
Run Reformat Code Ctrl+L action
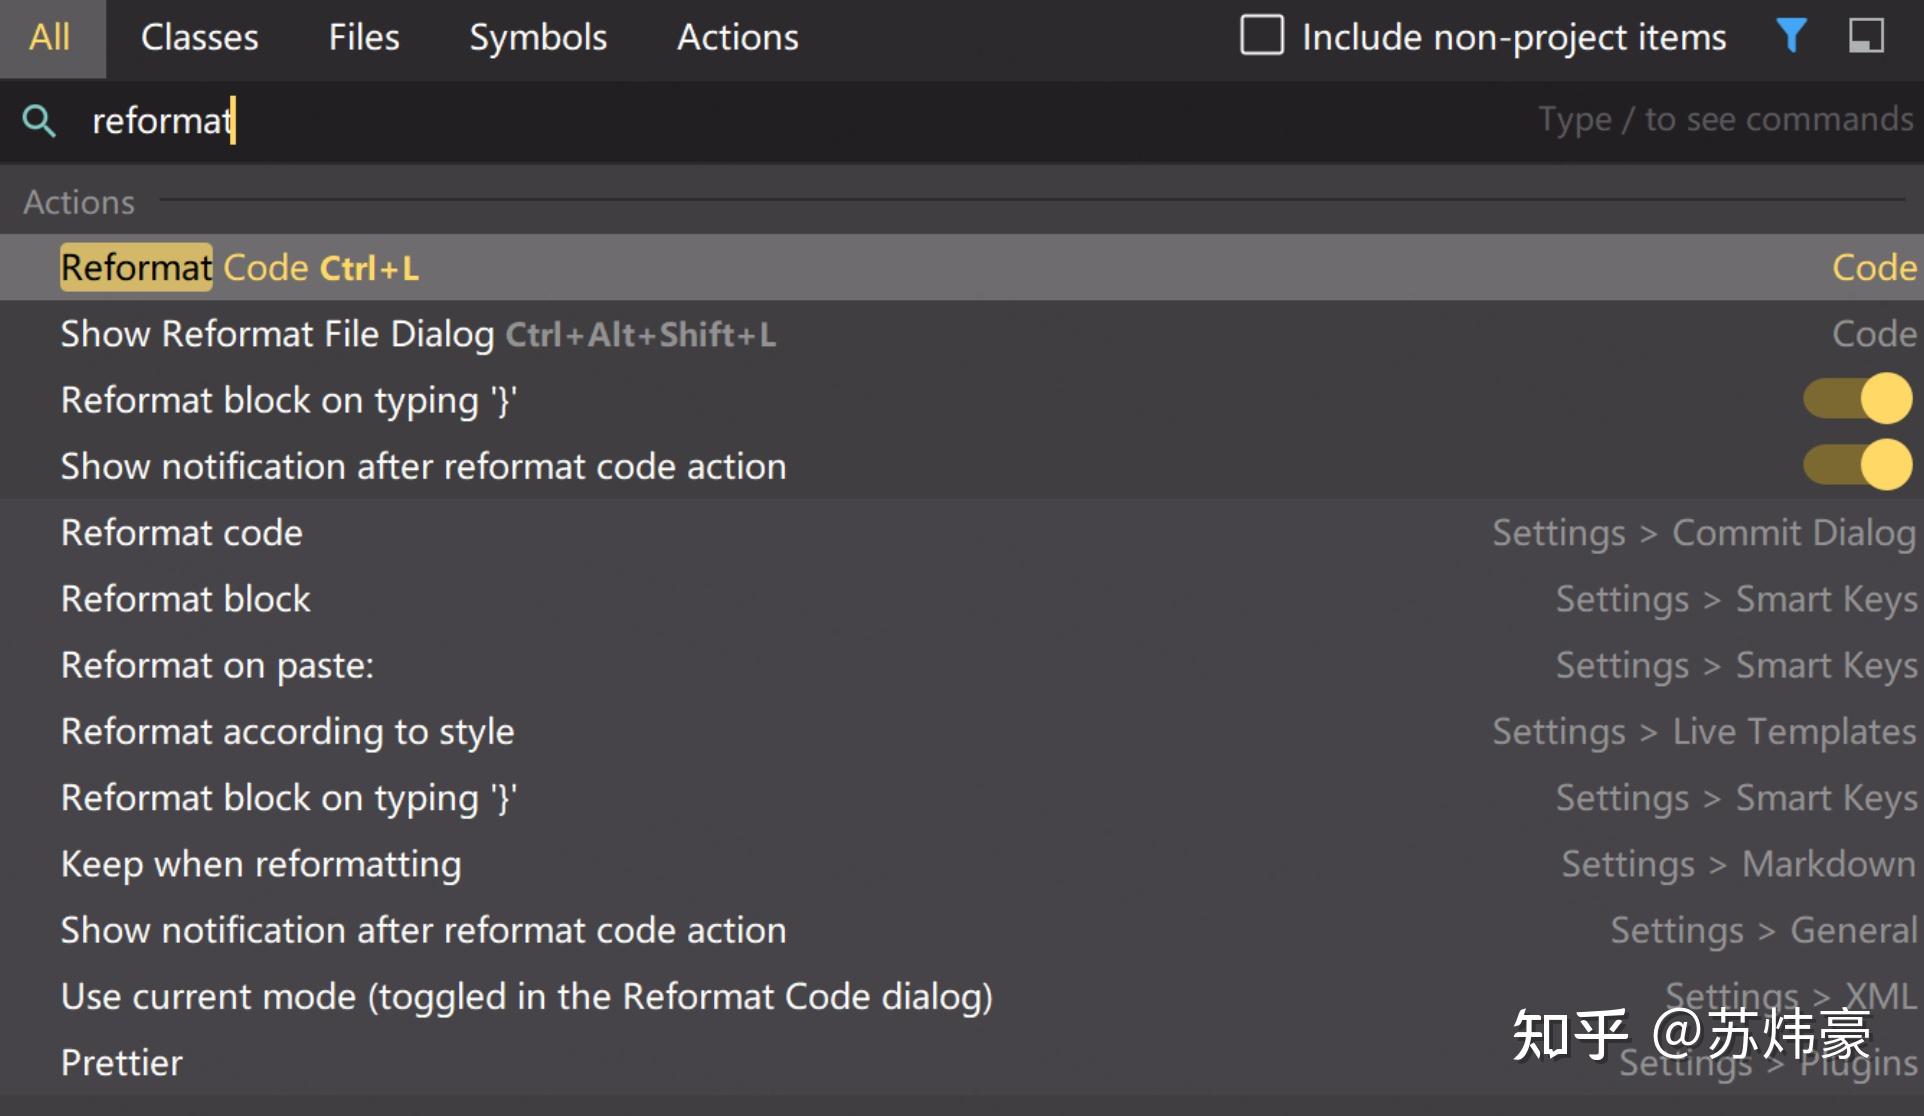coord(240,268)
